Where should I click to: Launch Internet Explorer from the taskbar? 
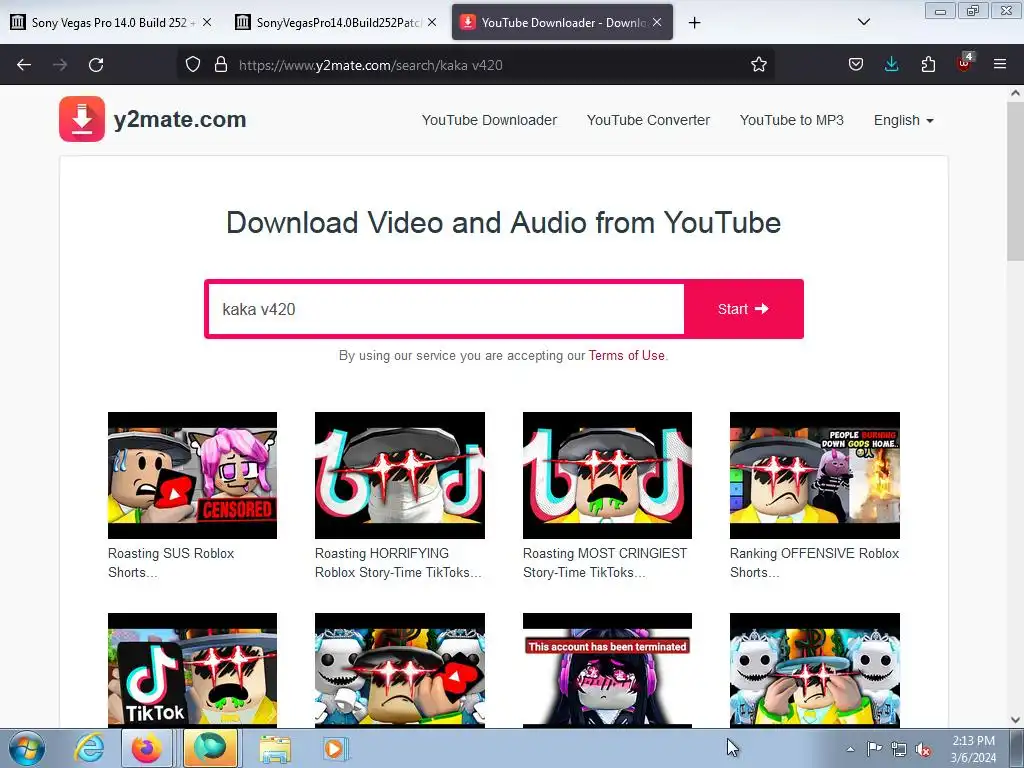[x=89, y=748]
